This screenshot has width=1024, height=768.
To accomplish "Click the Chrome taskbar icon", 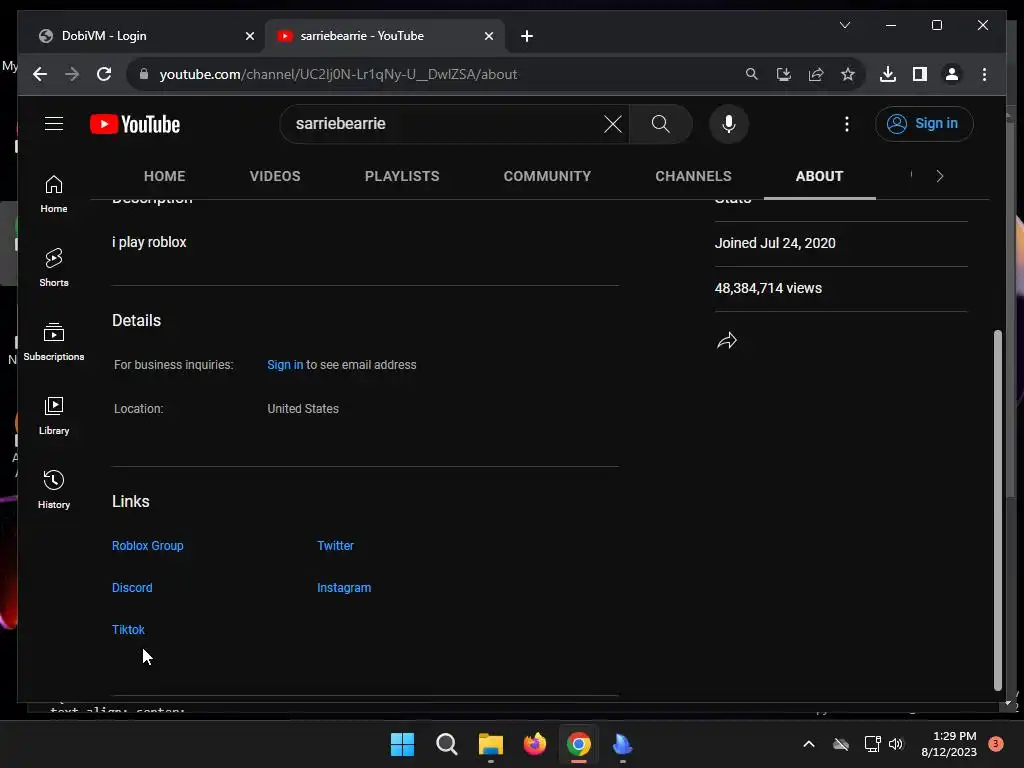I will coord(579,744).
